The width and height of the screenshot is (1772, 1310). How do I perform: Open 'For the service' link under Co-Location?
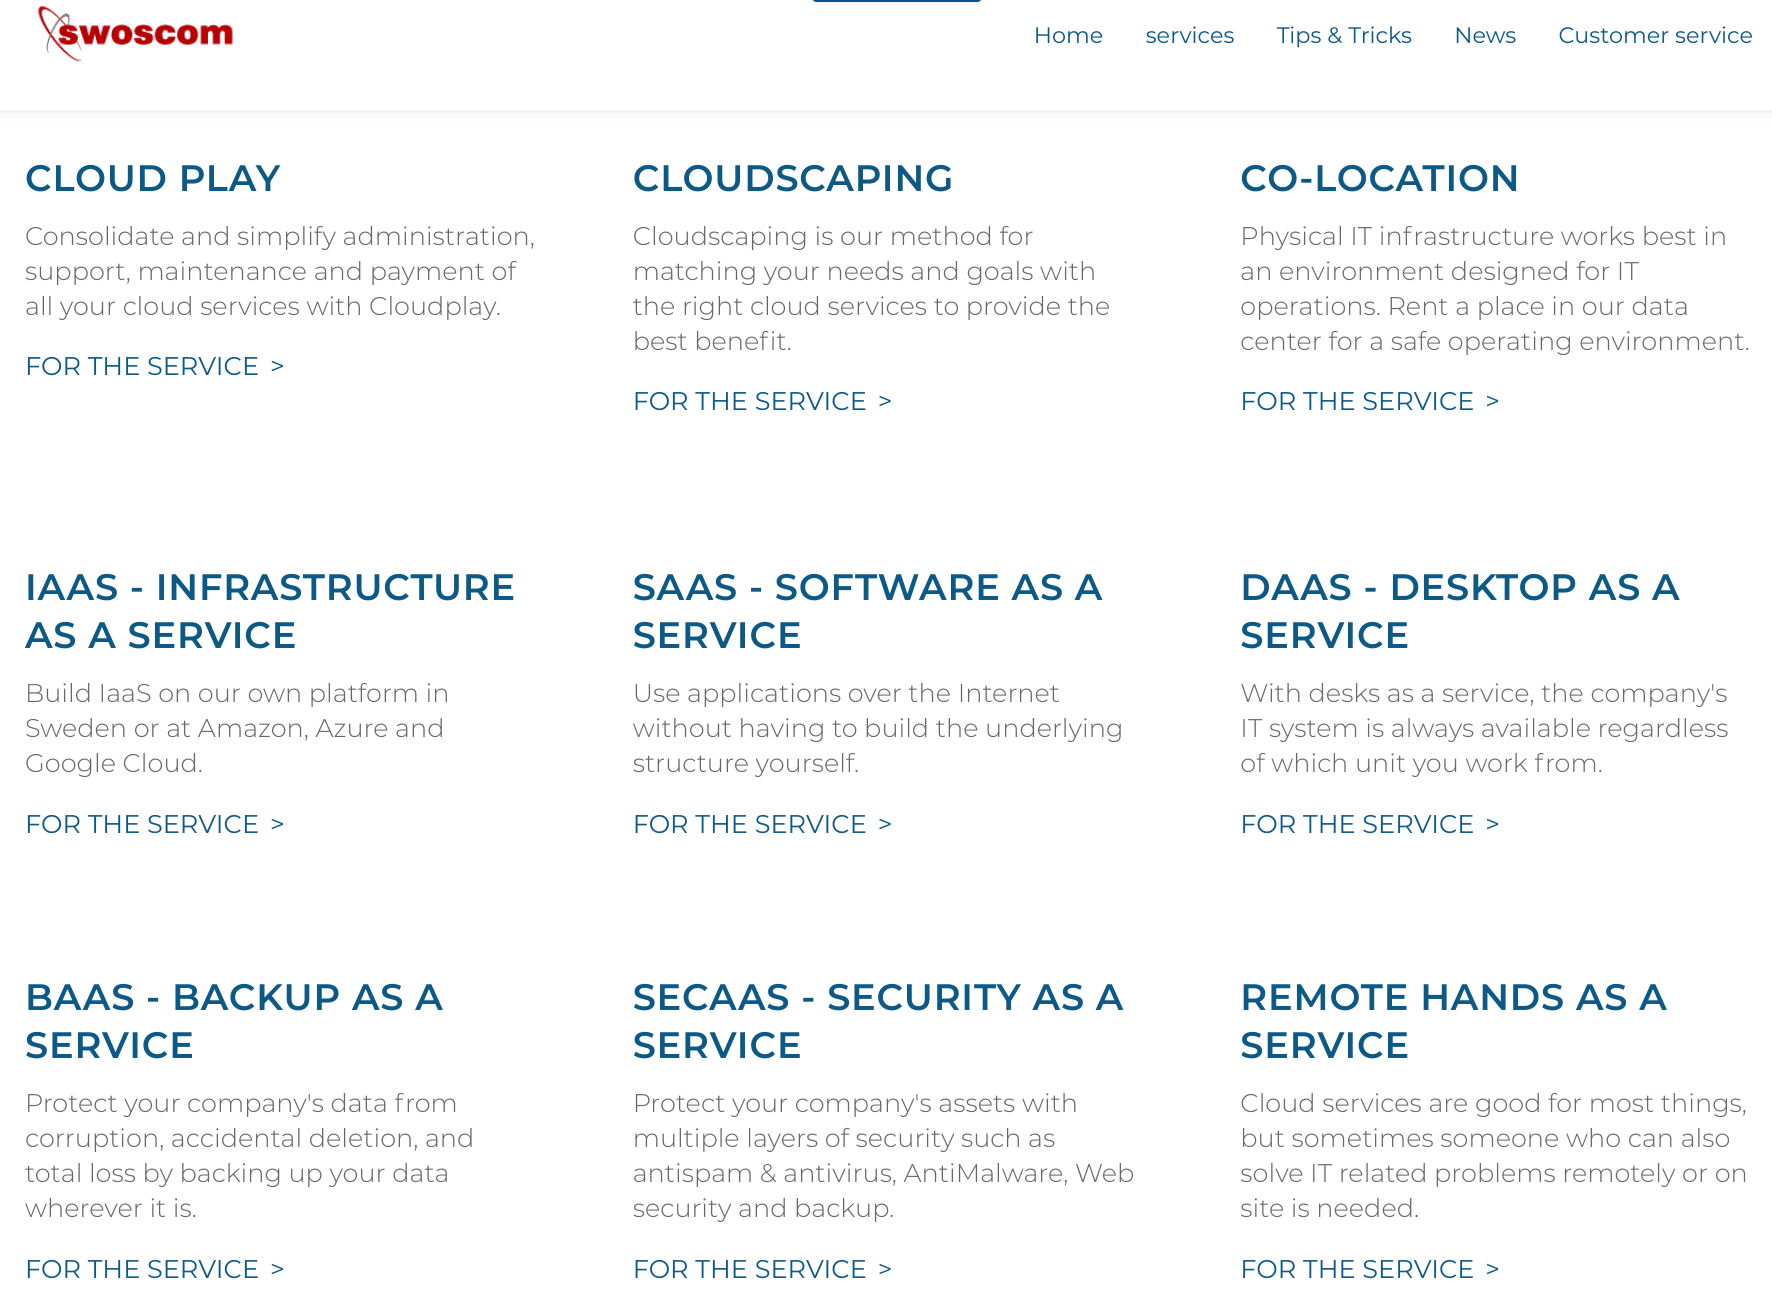[1370, 401]
